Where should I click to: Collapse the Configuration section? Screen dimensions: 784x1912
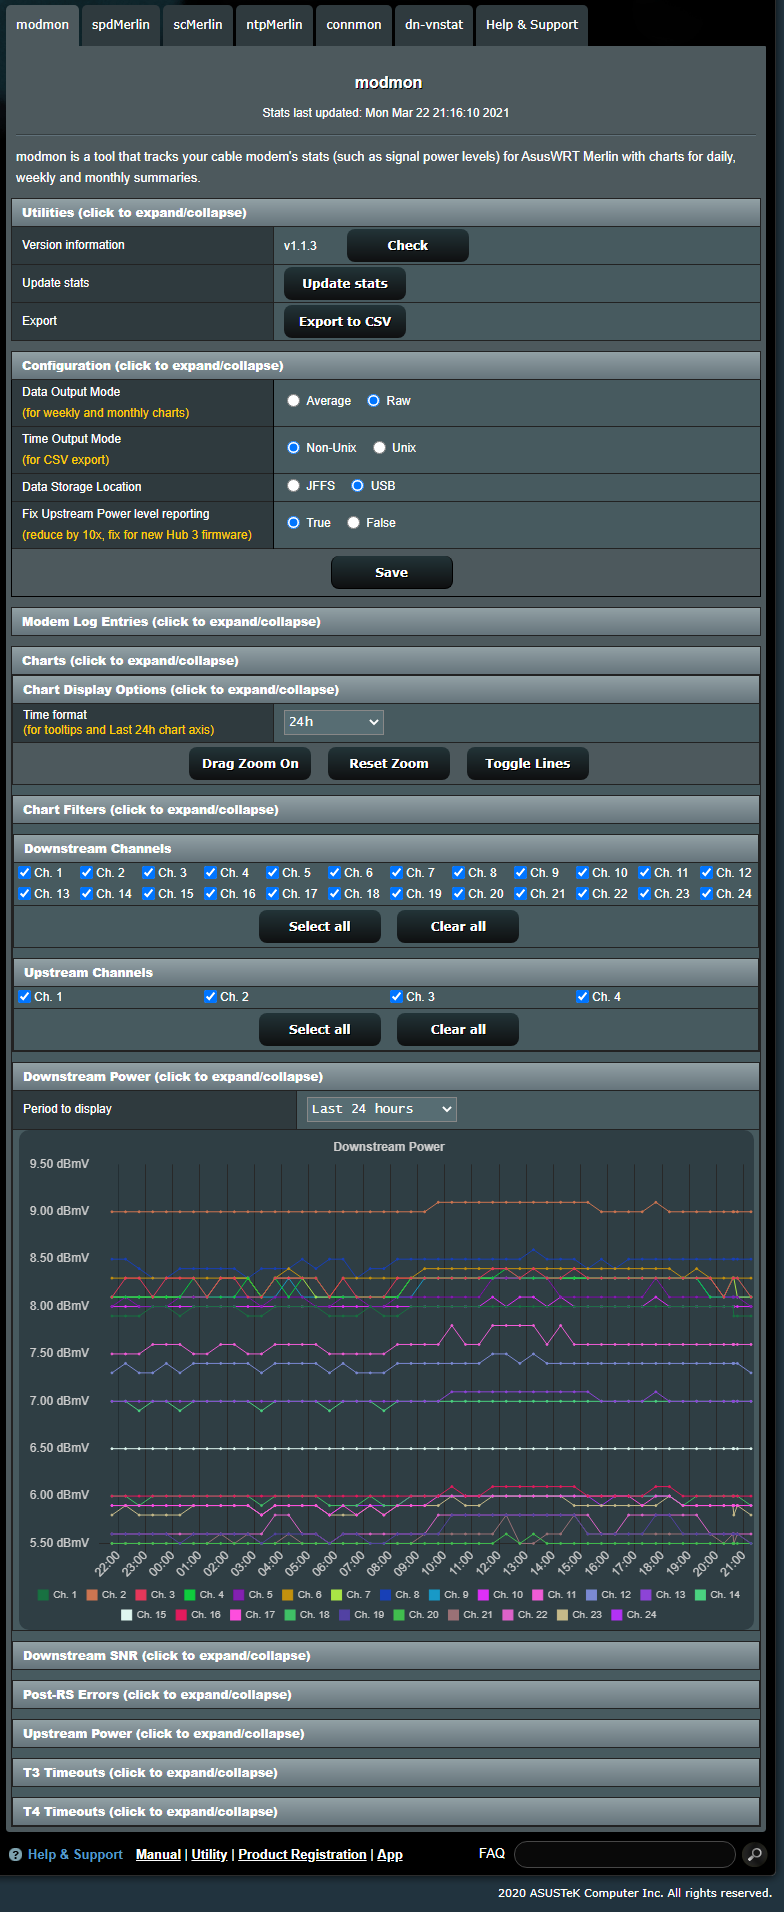pyautogui.click(x=386, y=366)
